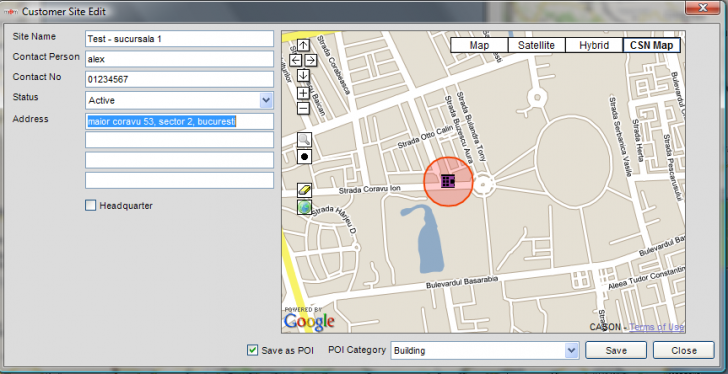Click the third Address line field

tap(179, 160)
